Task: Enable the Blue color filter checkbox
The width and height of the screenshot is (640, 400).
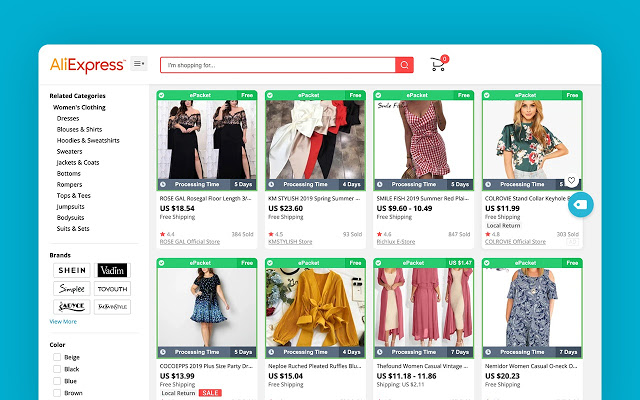Action: pyautogui.click(x=55, y=381)
